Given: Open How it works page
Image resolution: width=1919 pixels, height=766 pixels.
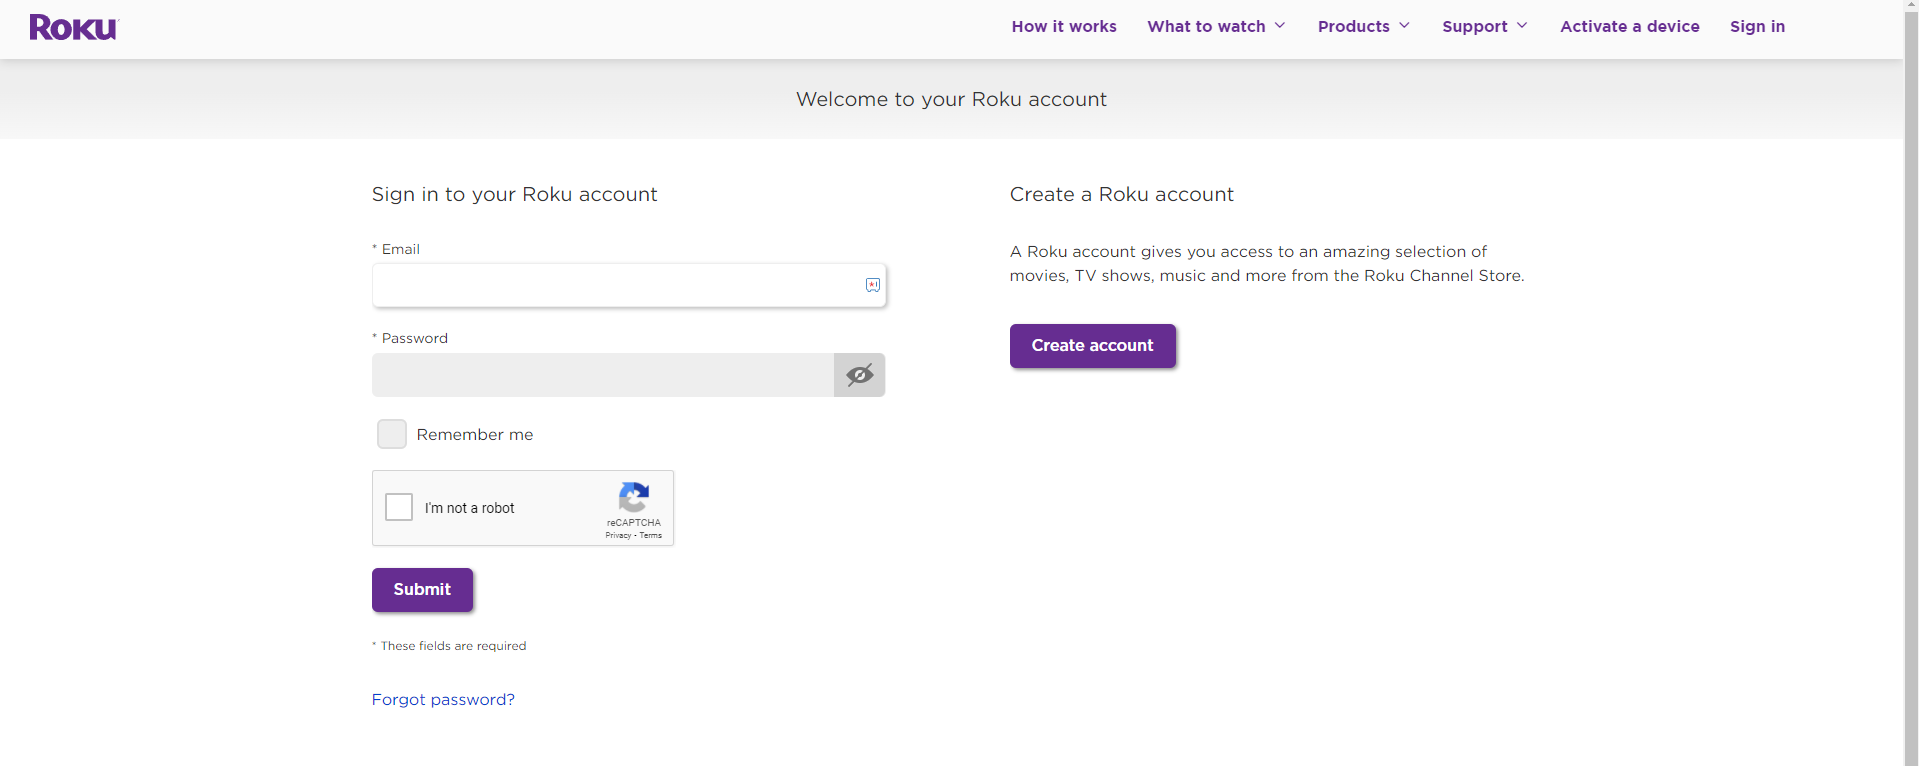Looking at the screenshot, I should pos(1064,26).
